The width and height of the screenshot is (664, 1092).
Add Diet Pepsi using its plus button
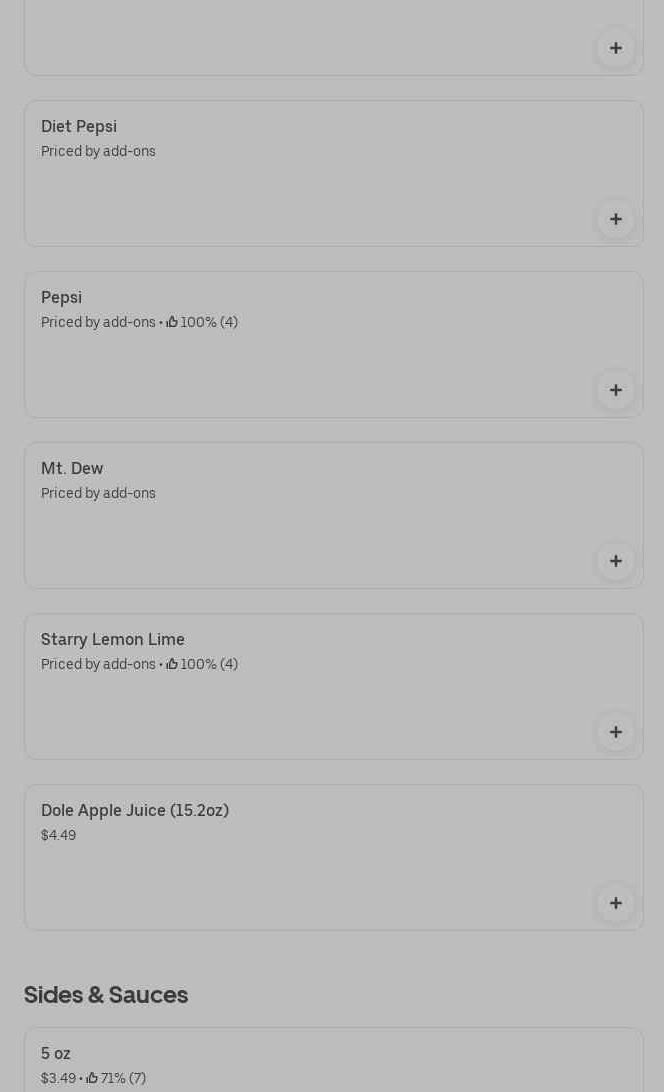pyautogui.click(x=615, y=219)
